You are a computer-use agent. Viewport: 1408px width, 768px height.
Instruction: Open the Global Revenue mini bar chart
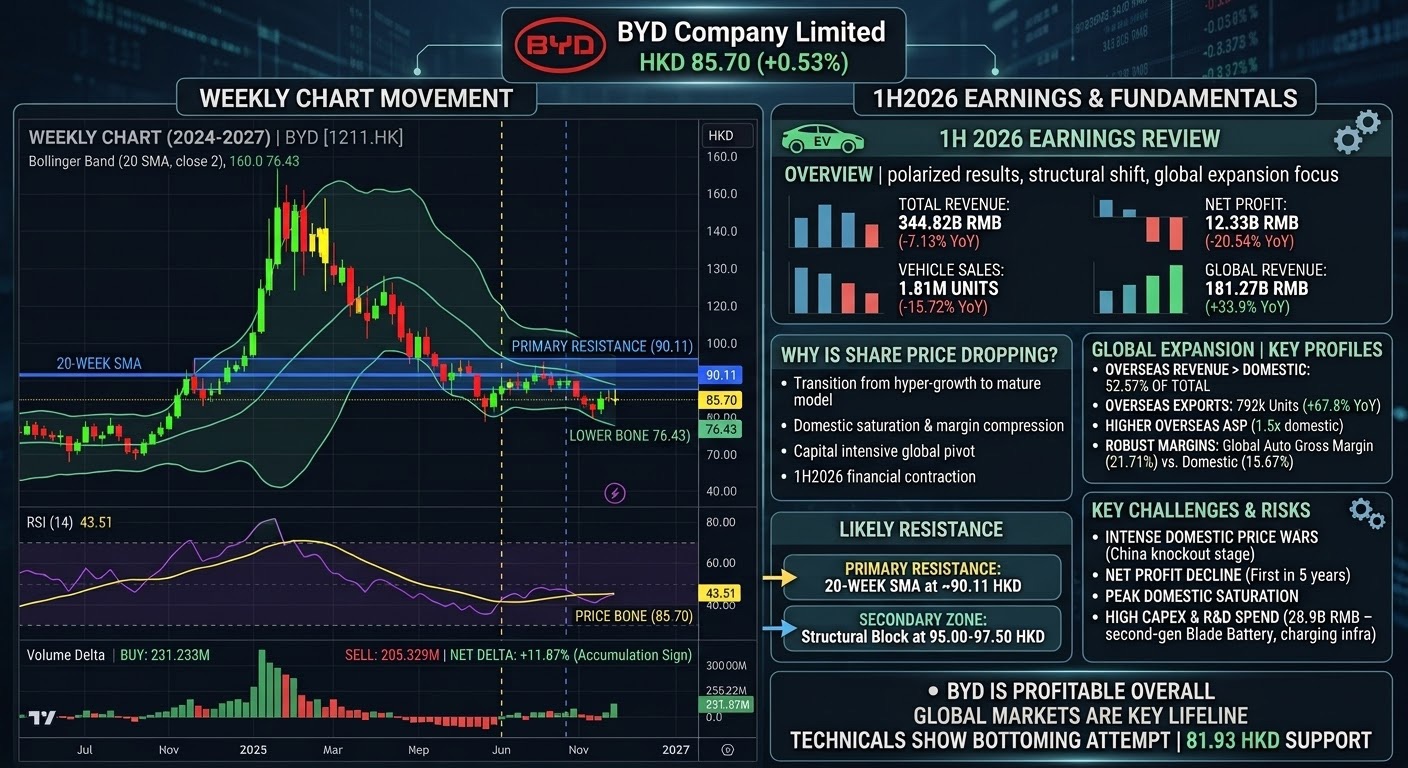(1139, 289)
